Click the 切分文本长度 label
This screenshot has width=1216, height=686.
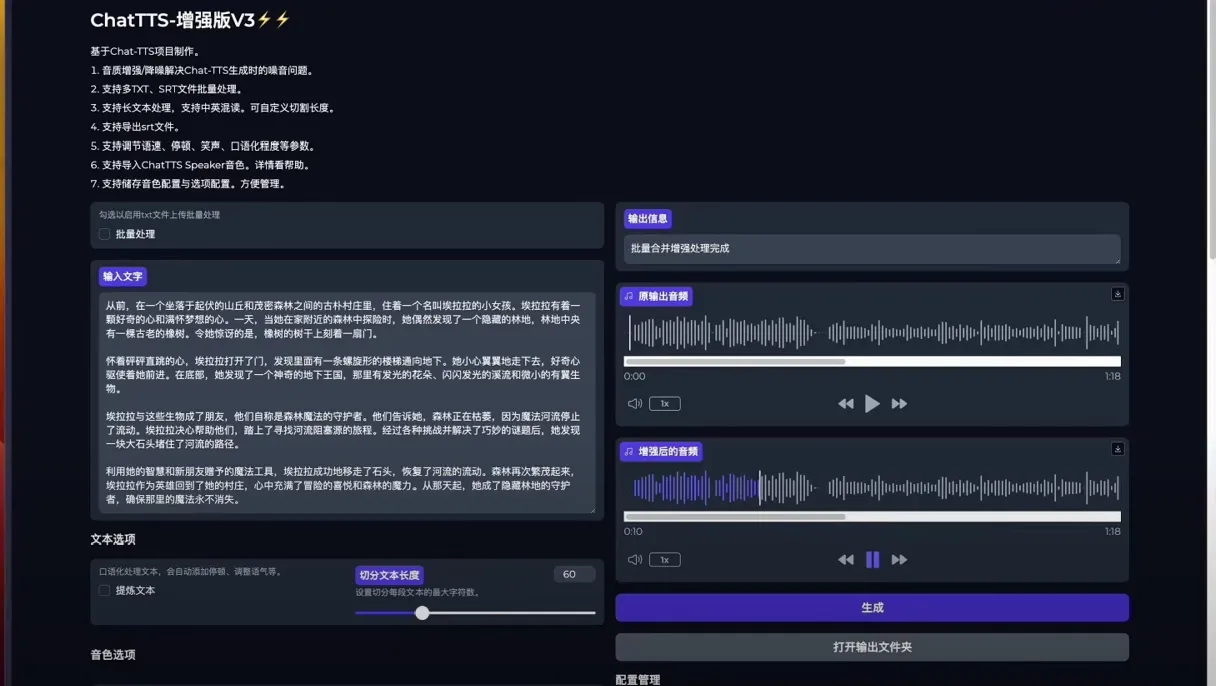point(389,575)
